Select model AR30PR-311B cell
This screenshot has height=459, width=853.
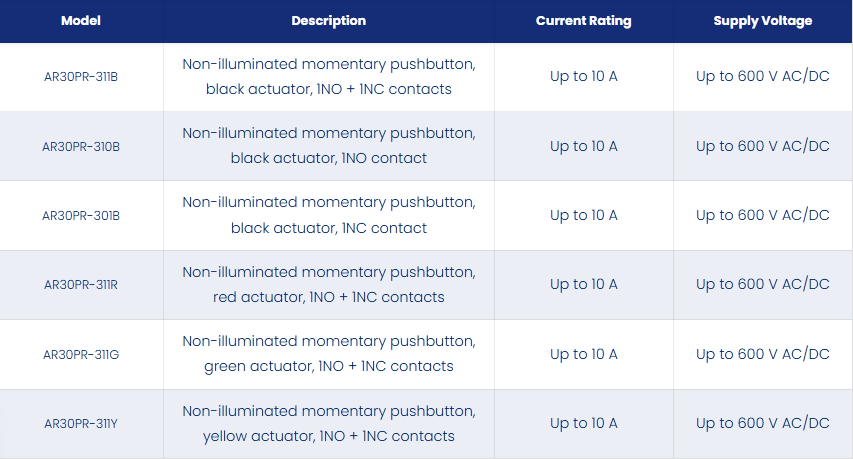pyautogui.click(x=81, y=77)
